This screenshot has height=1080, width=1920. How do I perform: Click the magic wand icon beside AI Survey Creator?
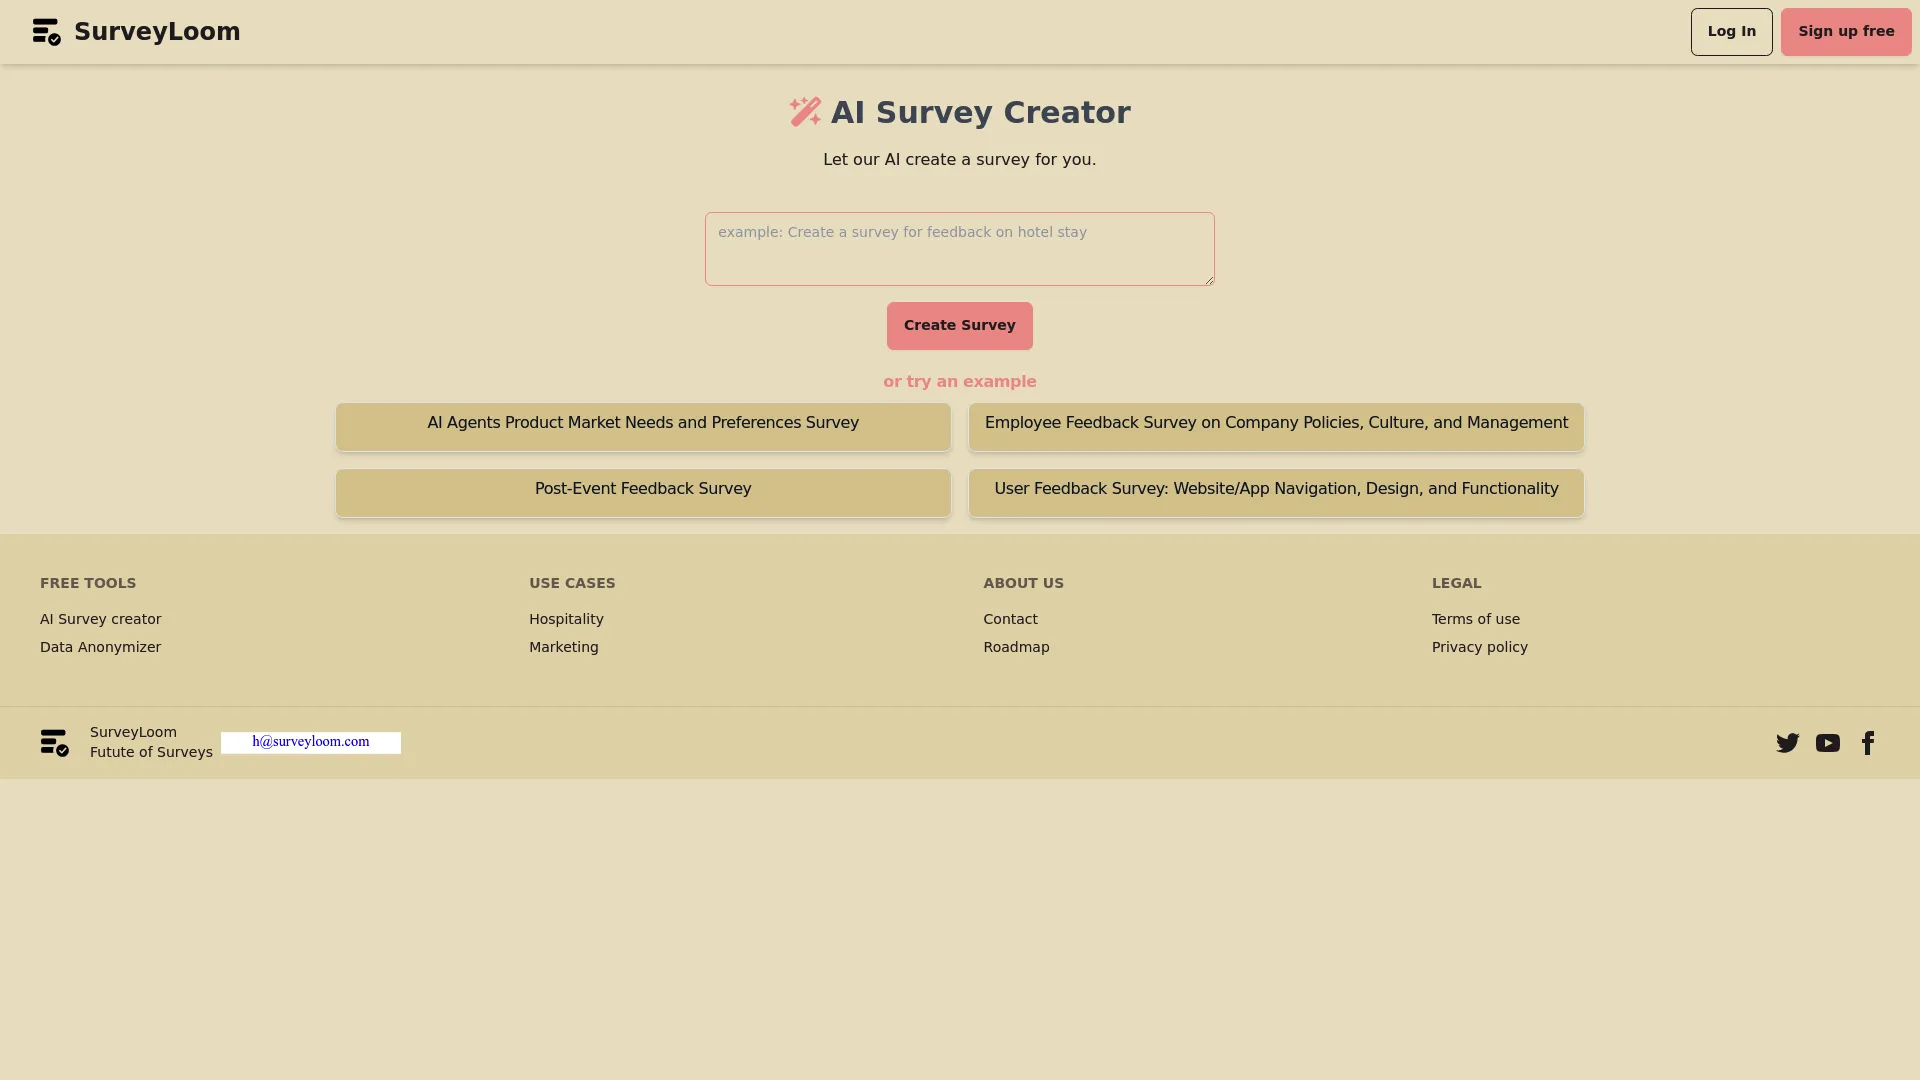[805, 111]
